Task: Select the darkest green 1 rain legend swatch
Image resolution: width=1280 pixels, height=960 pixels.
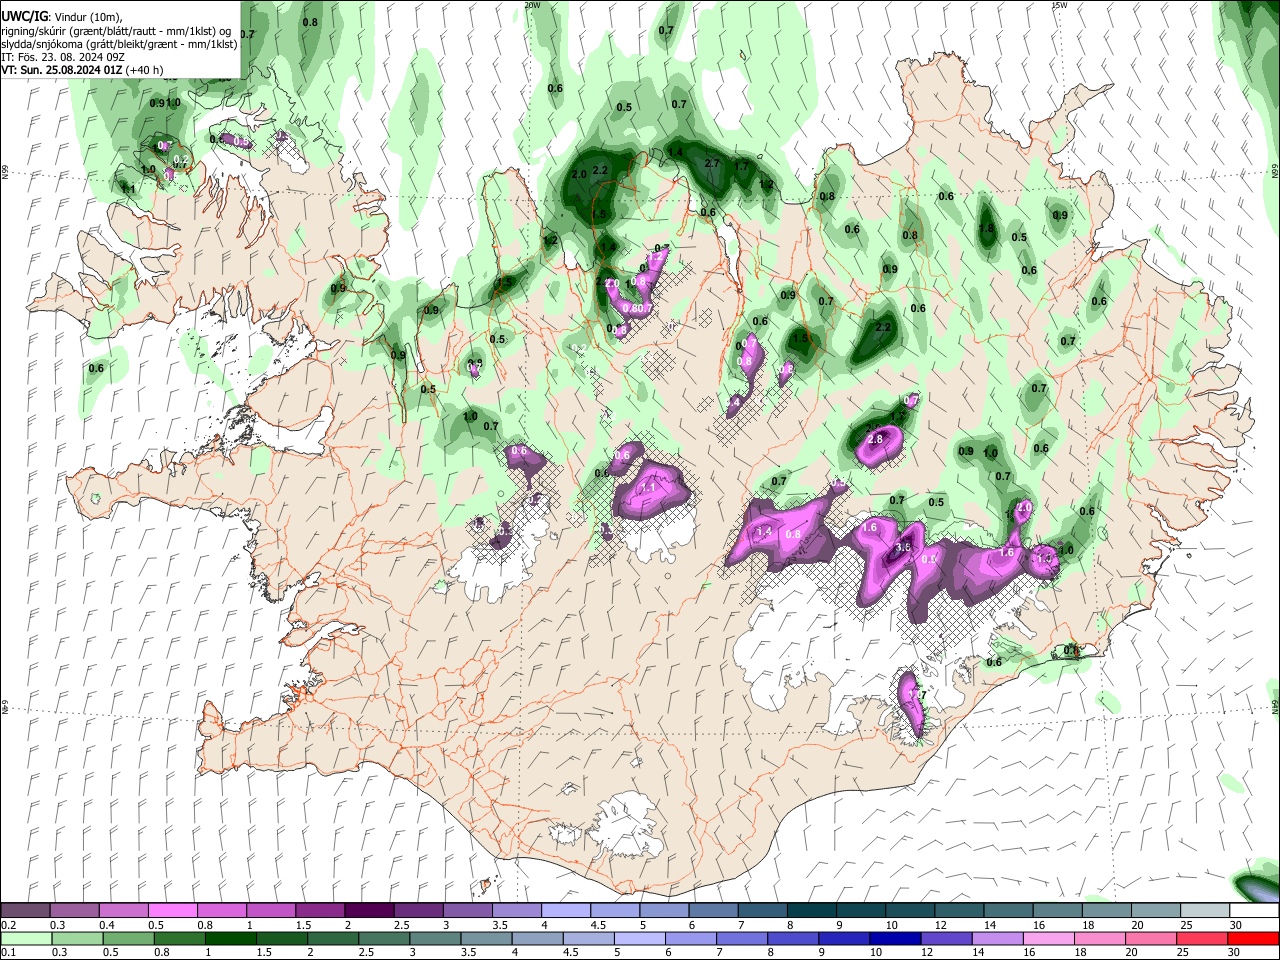Action: pyautogui.click(x=230, y=938)
